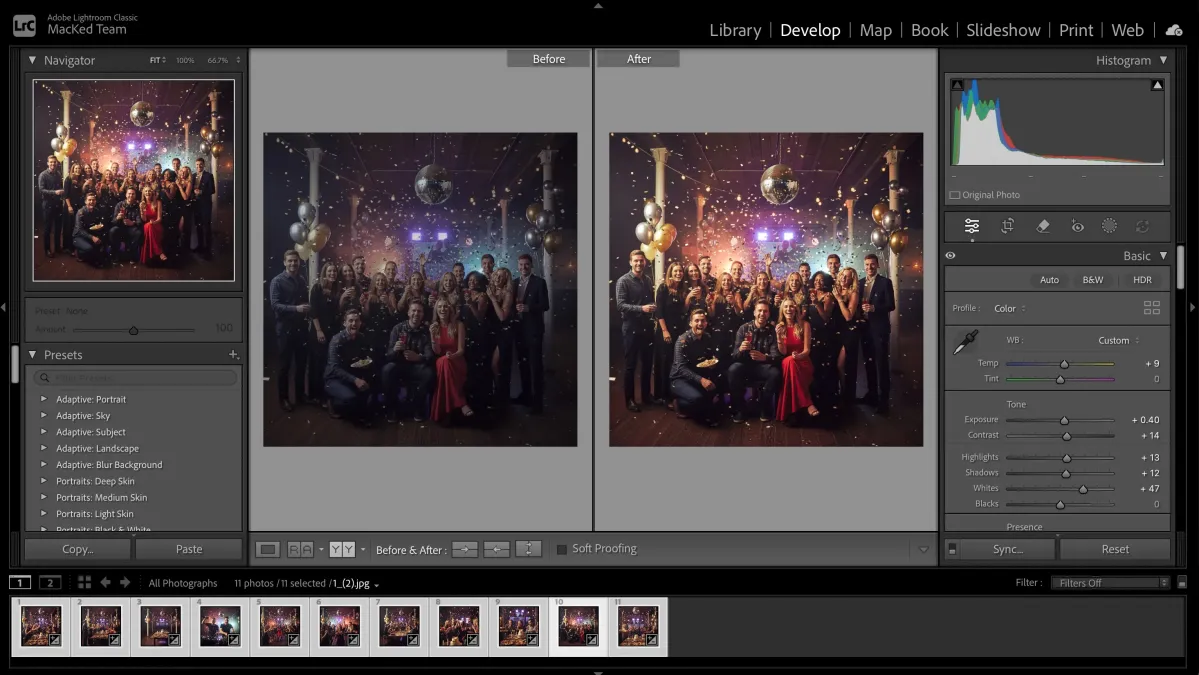
Task: Adjust the Exposure slider
Action: pos(1065,419)
